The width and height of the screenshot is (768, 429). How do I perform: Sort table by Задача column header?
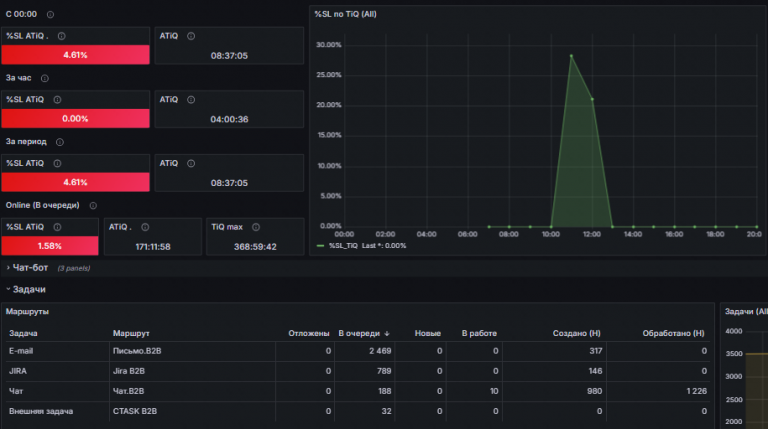[x=23, y=333]
